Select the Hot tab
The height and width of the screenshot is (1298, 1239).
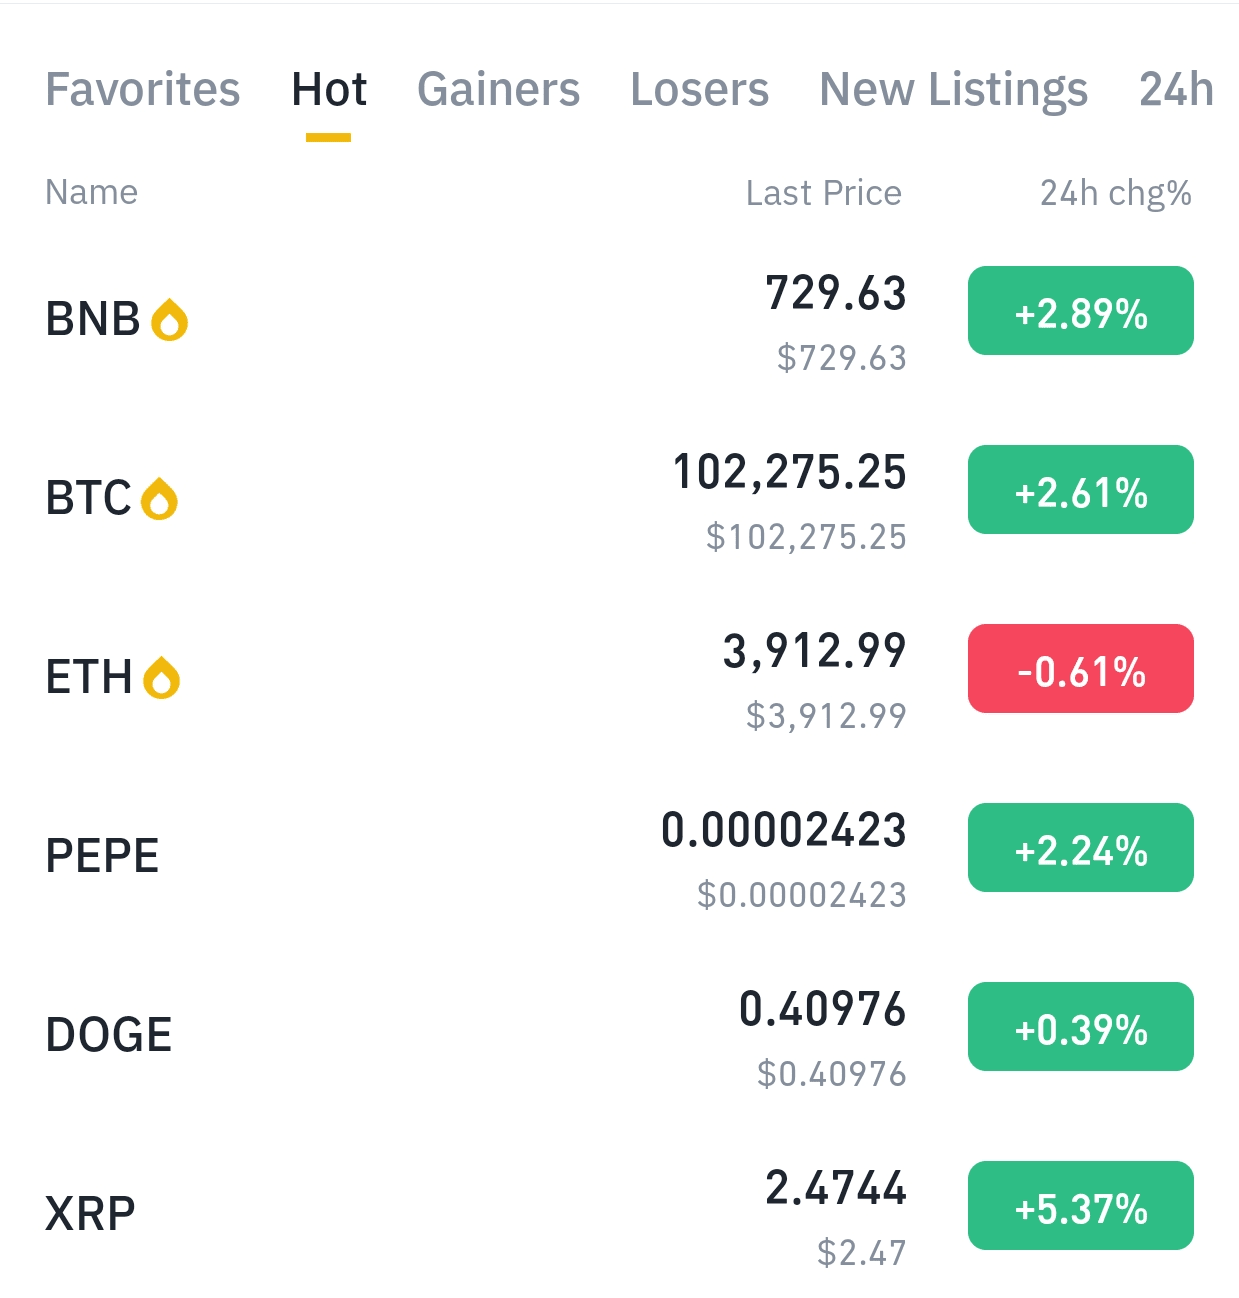(x=329, y=89)
